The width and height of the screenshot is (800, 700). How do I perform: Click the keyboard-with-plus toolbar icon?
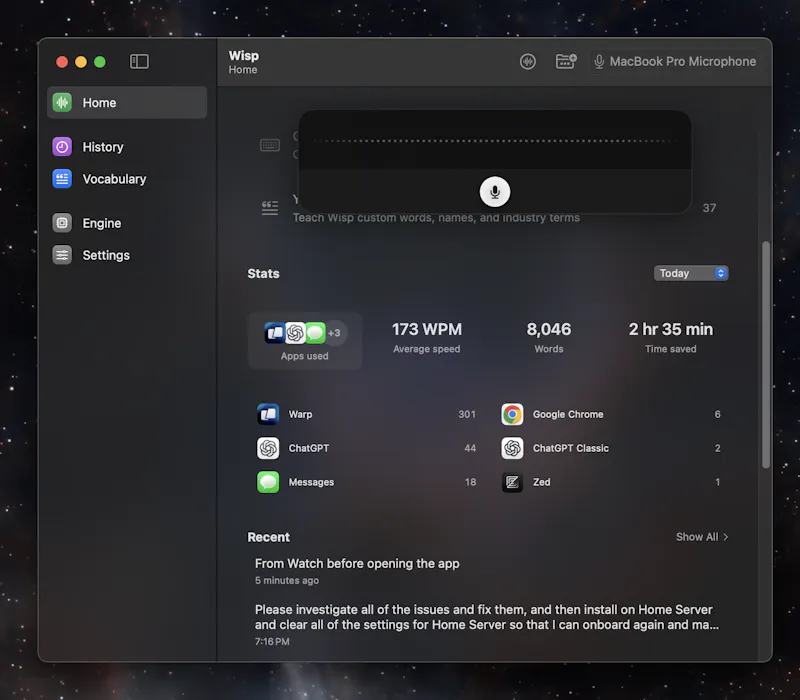pyautogui.click(x=566, y=61)
